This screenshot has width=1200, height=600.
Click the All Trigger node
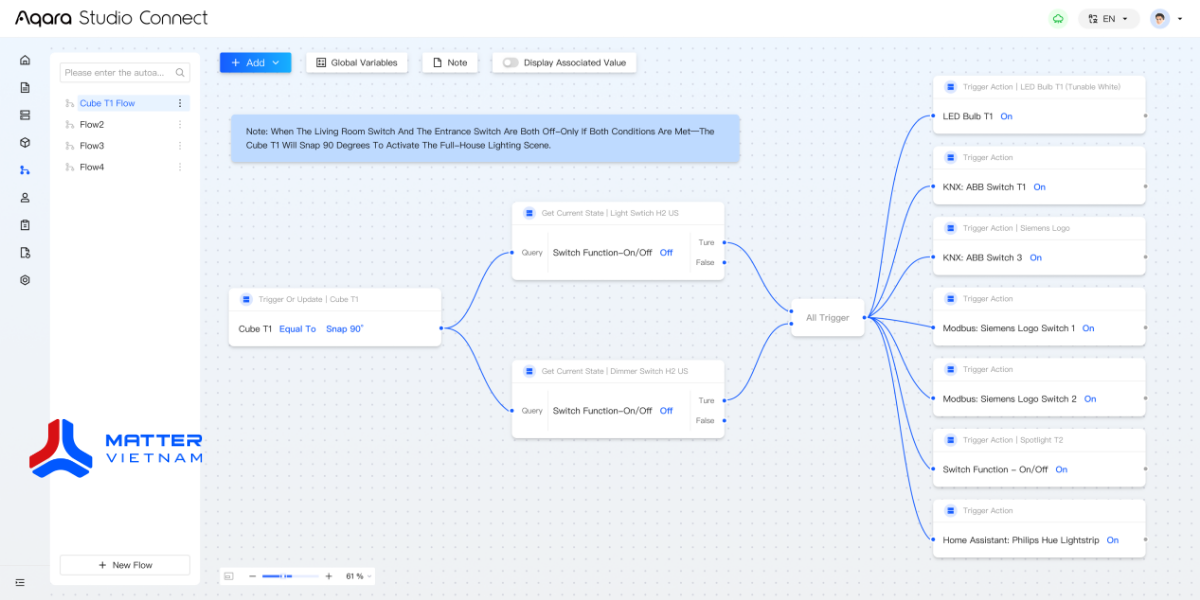(828, 318)
